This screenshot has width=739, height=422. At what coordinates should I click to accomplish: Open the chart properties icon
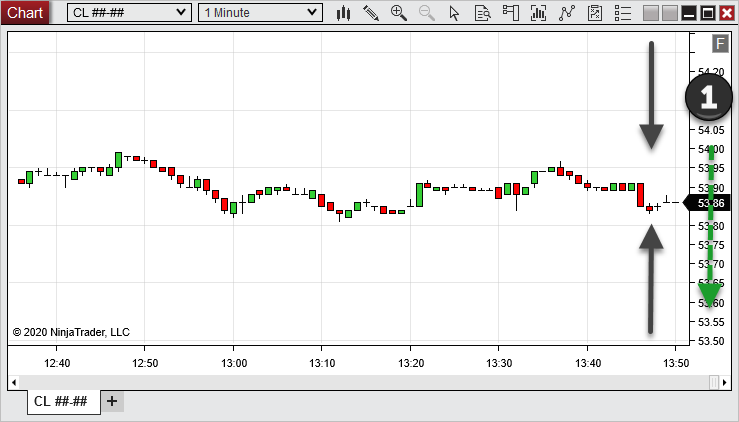pos(596,13)
